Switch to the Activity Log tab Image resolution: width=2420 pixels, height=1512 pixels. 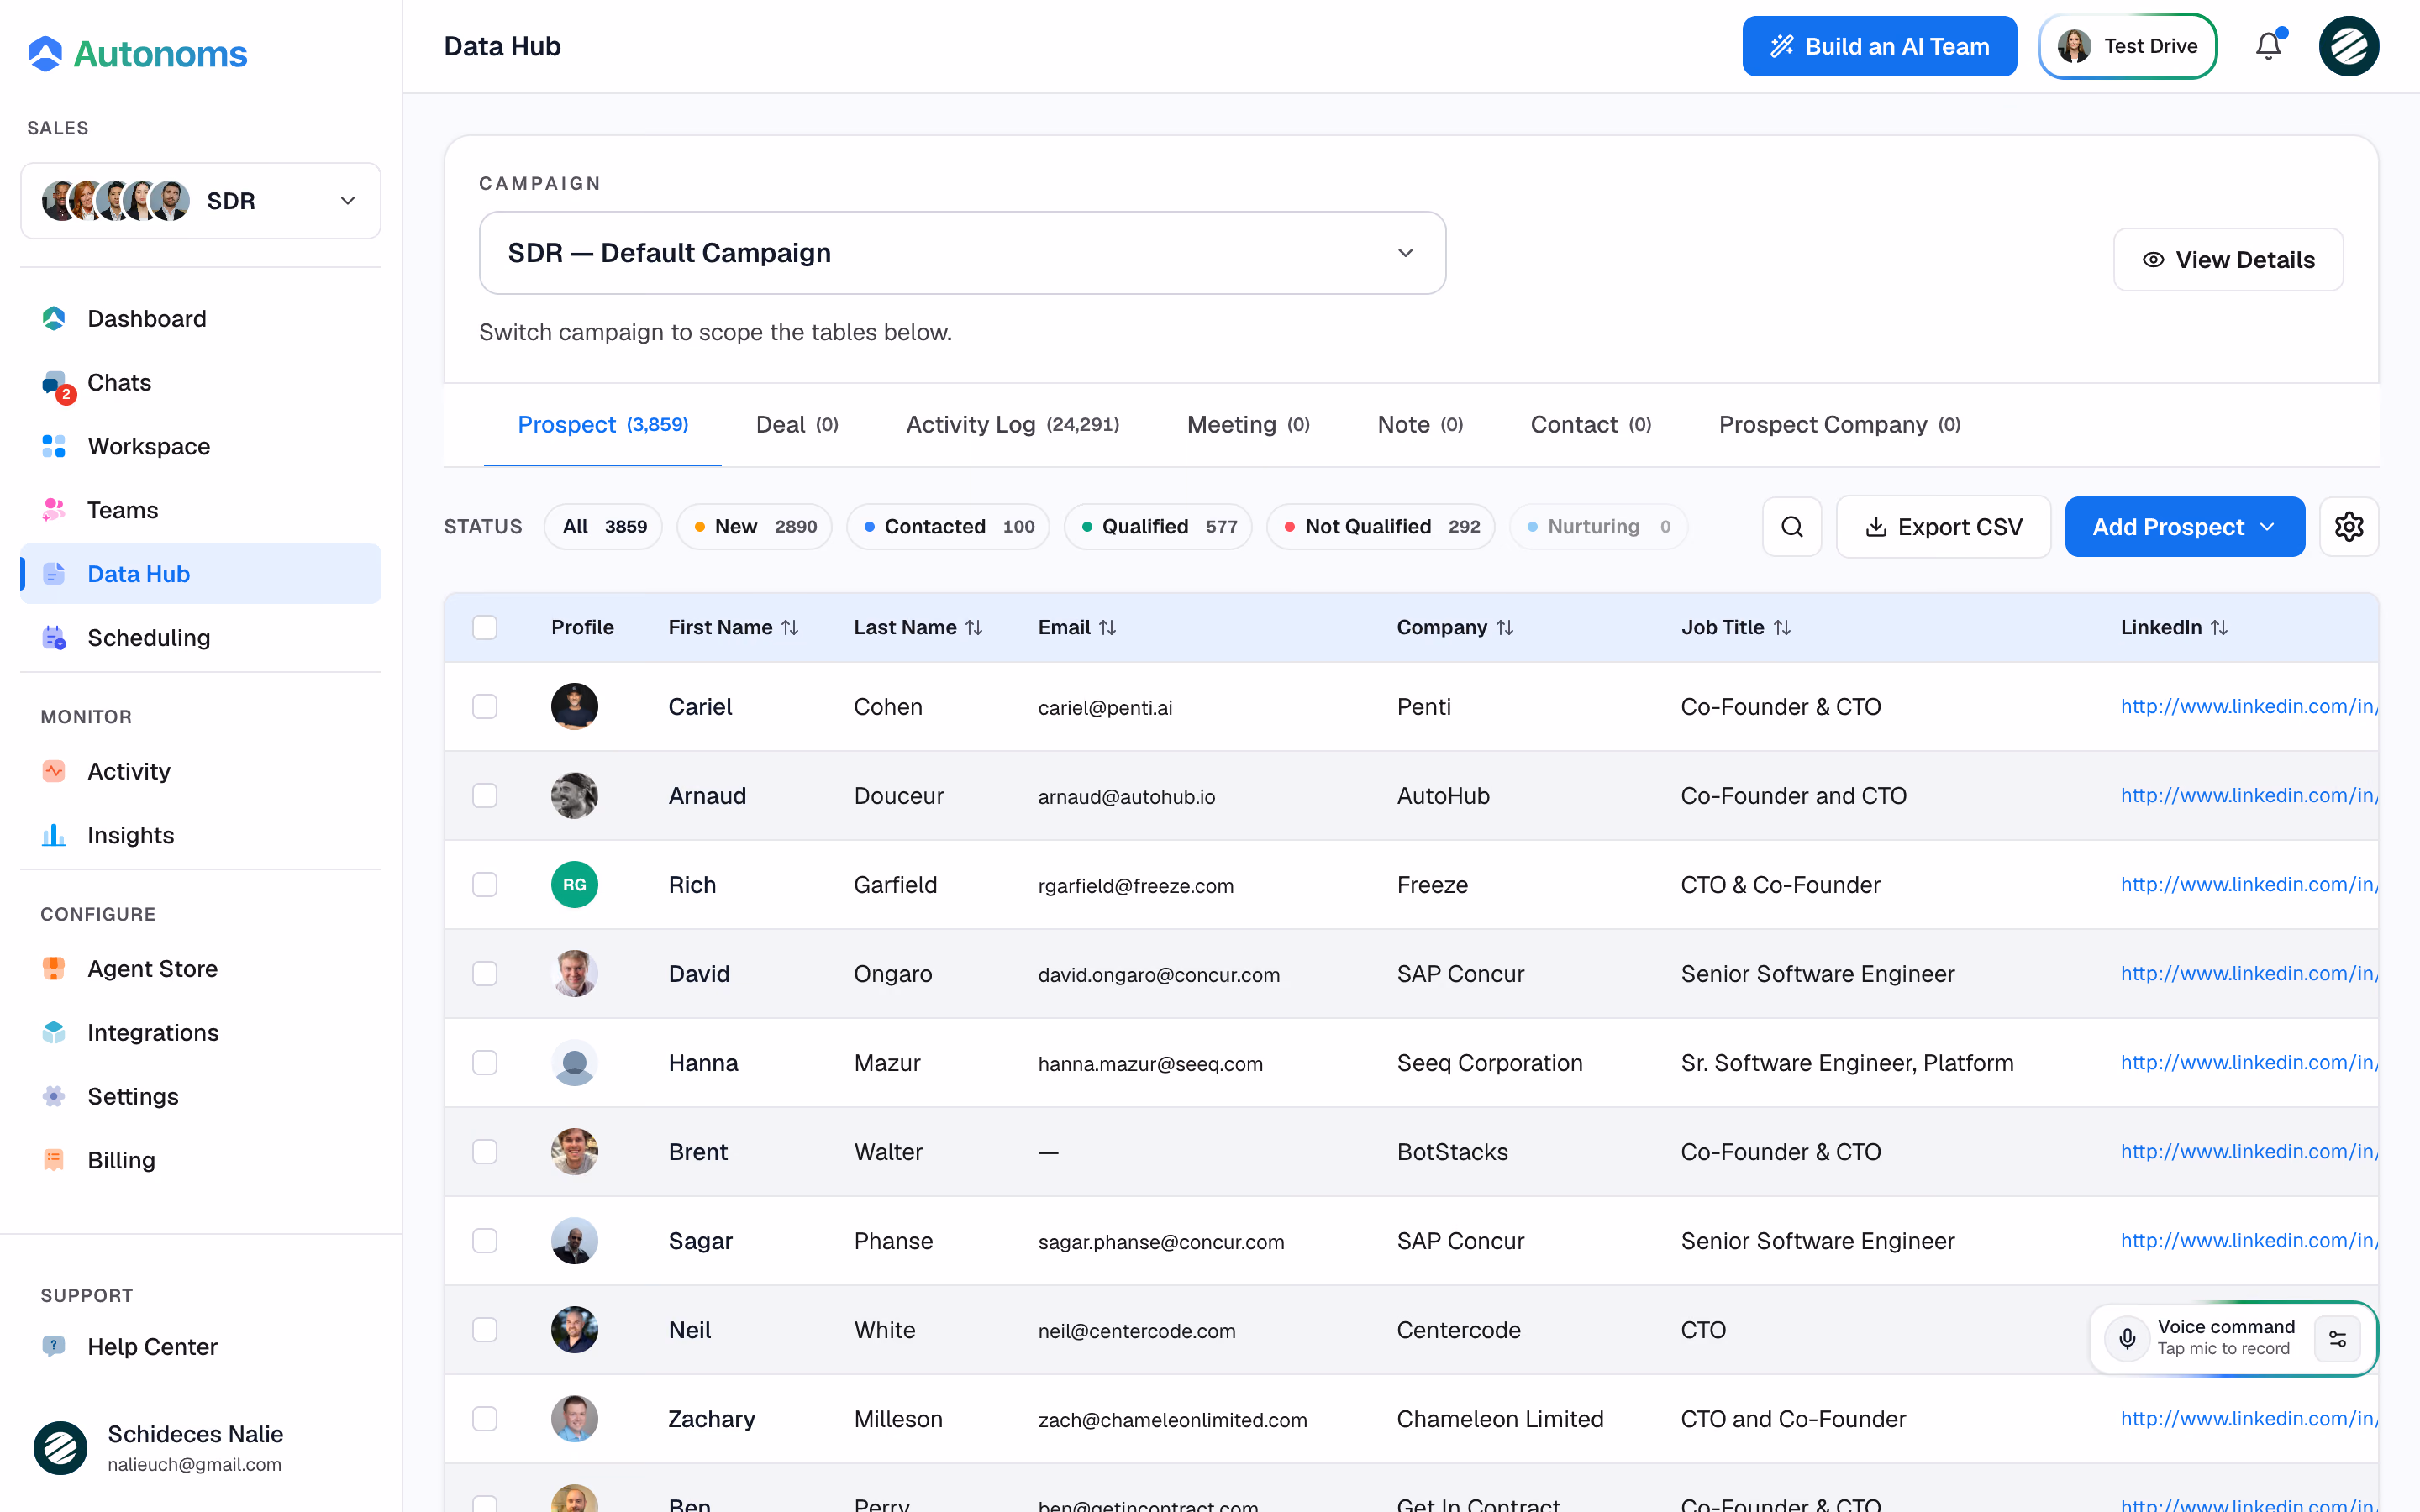pos(1012,425)
